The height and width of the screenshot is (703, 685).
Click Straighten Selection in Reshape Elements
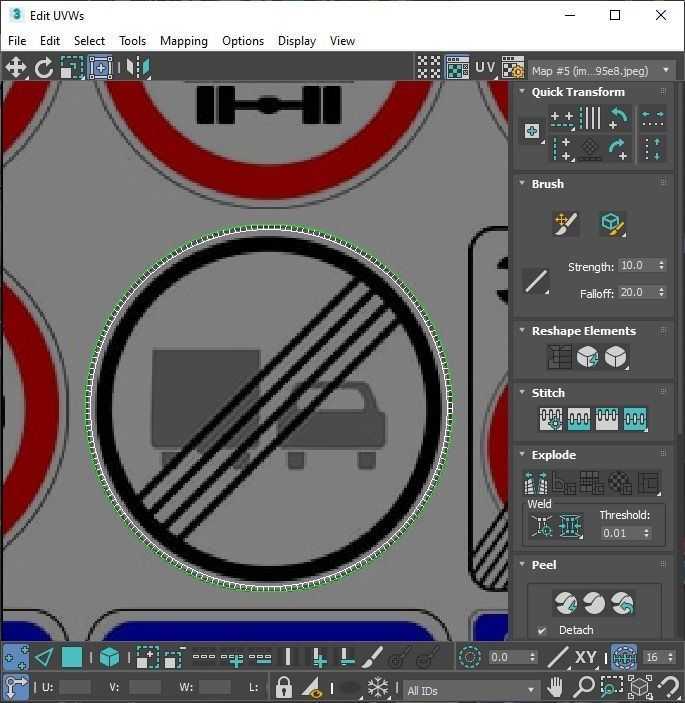[559, 357]
